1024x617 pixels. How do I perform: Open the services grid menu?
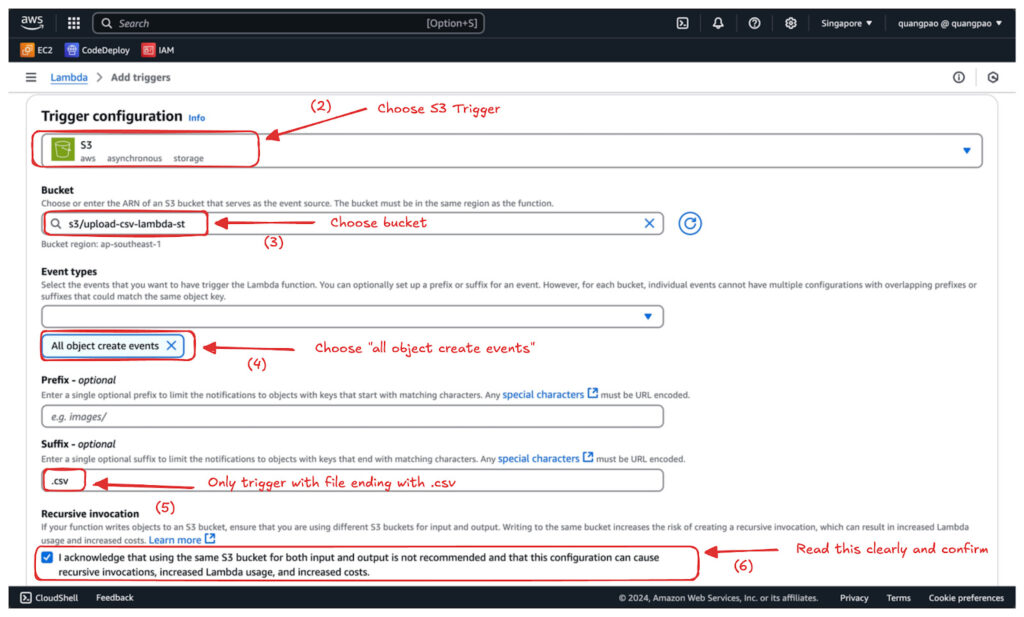click(x=74, y=24)
